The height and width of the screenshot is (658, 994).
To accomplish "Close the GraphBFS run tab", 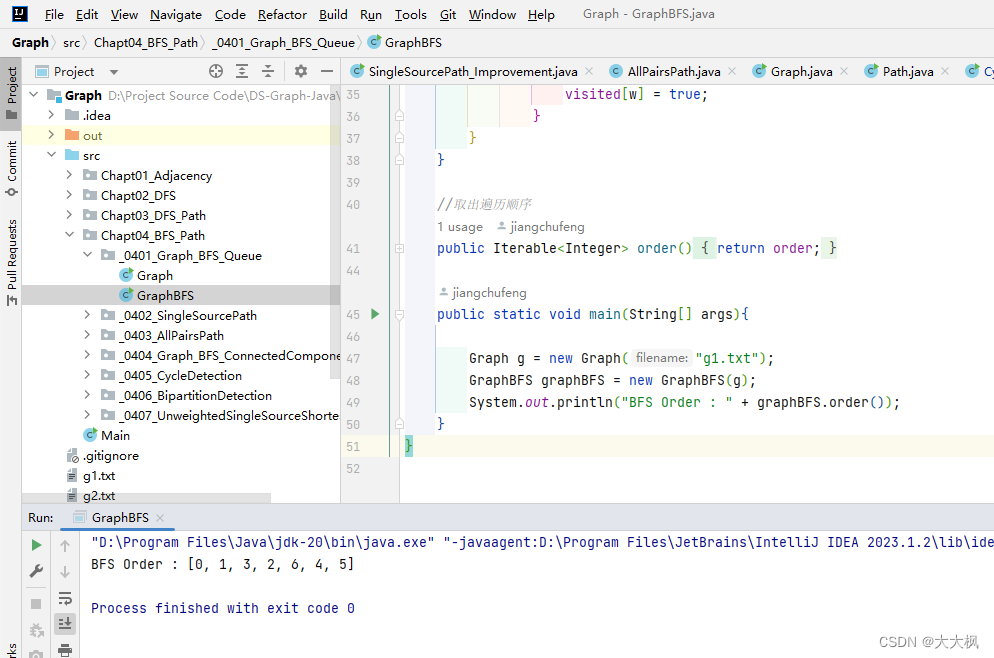I will pyautogui.click(x=160, y=517).
